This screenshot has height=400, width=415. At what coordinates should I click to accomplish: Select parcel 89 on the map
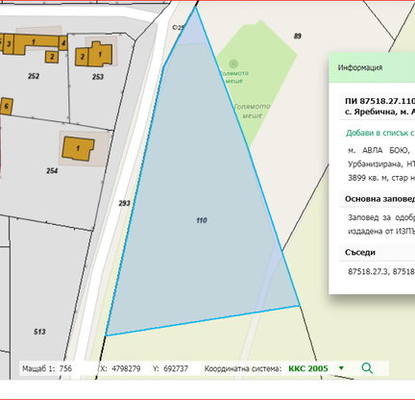coord(298,36)
